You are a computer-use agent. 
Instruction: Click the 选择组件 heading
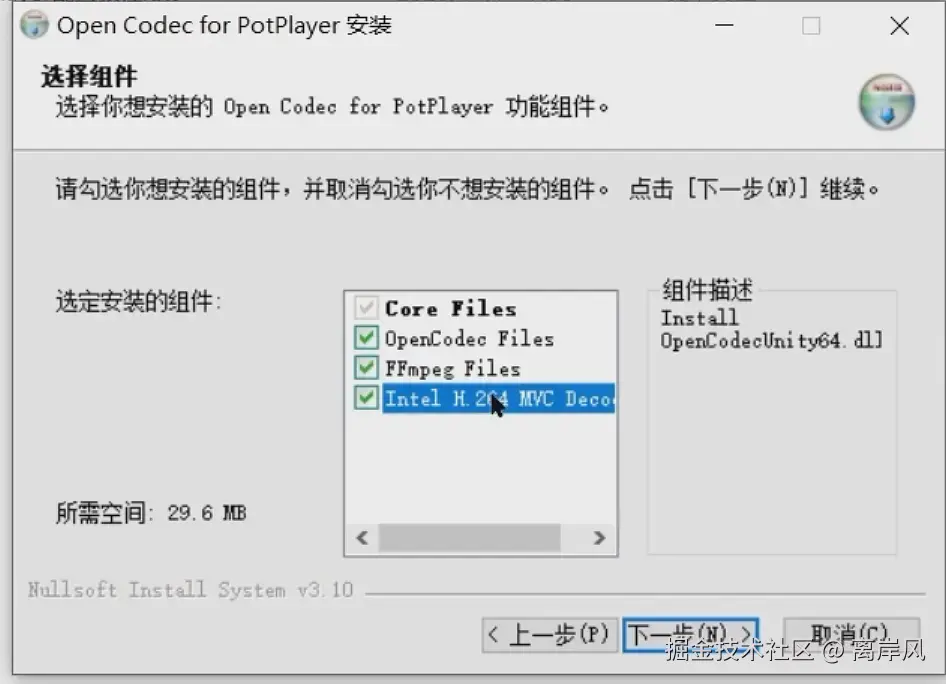click(89, 77)
